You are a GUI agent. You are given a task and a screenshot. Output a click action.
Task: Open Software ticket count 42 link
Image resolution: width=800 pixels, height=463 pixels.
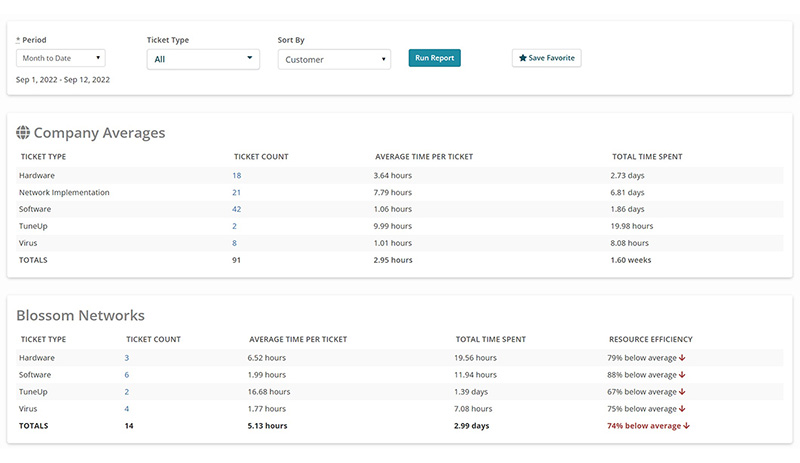(x=237, y=209)
